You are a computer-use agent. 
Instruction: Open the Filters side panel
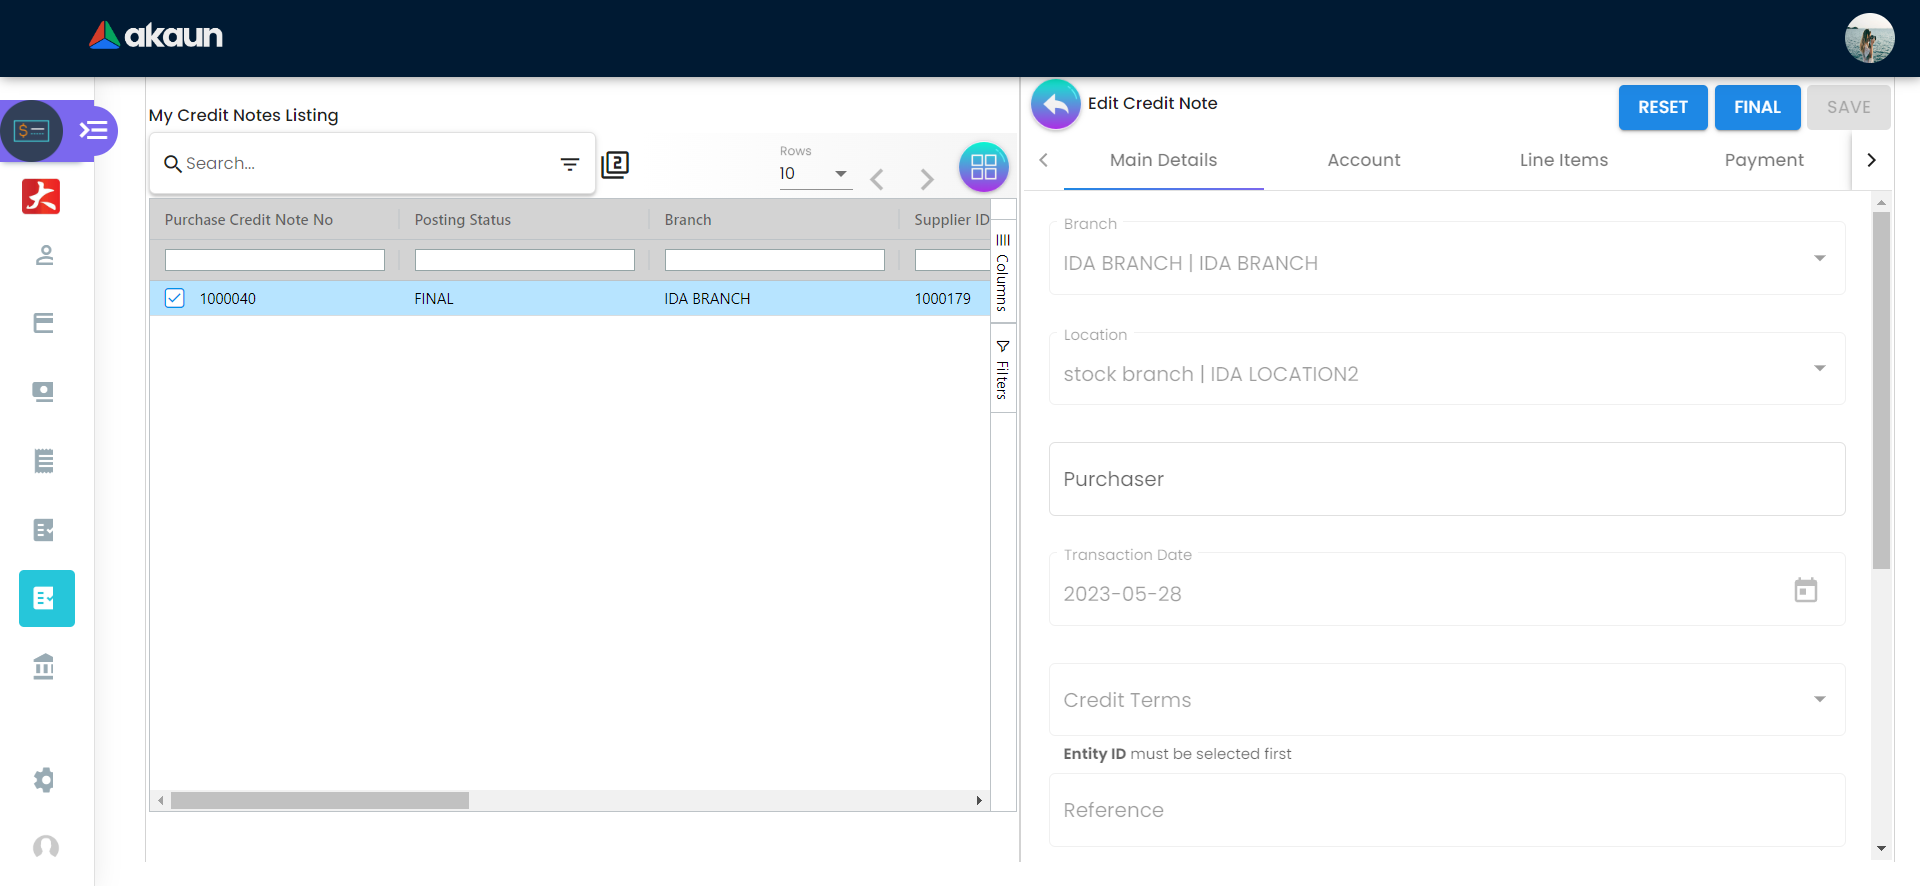point(1002,369)
